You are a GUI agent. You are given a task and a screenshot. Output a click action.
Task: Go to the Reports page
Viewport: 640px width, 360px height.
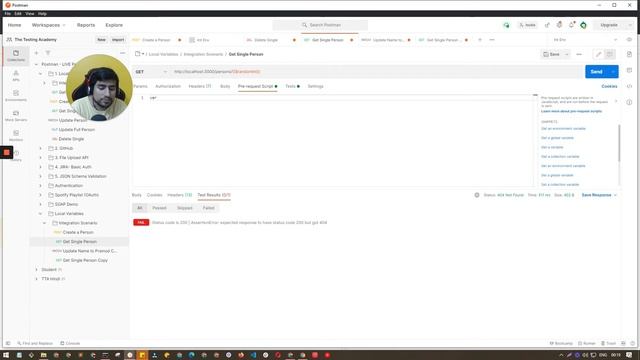[x=86, y=25]
